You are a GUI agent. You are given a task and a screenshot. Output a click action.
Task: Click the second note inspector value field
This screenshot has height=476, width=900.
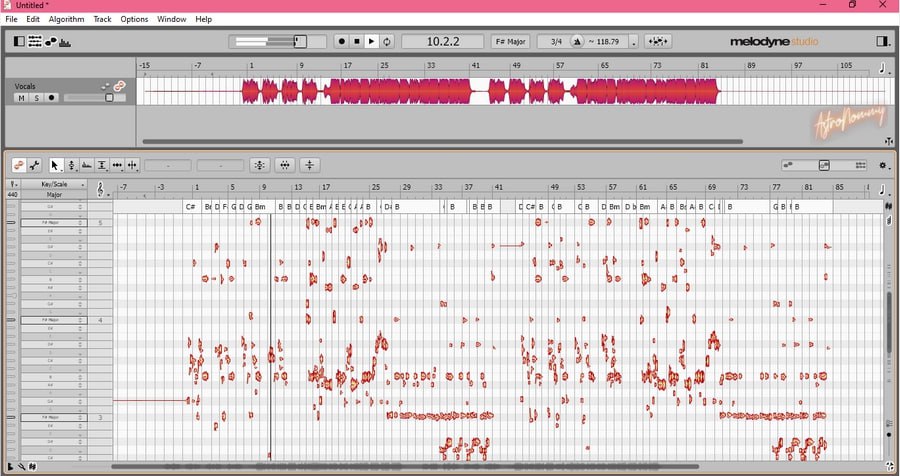[x=220, y=165]
